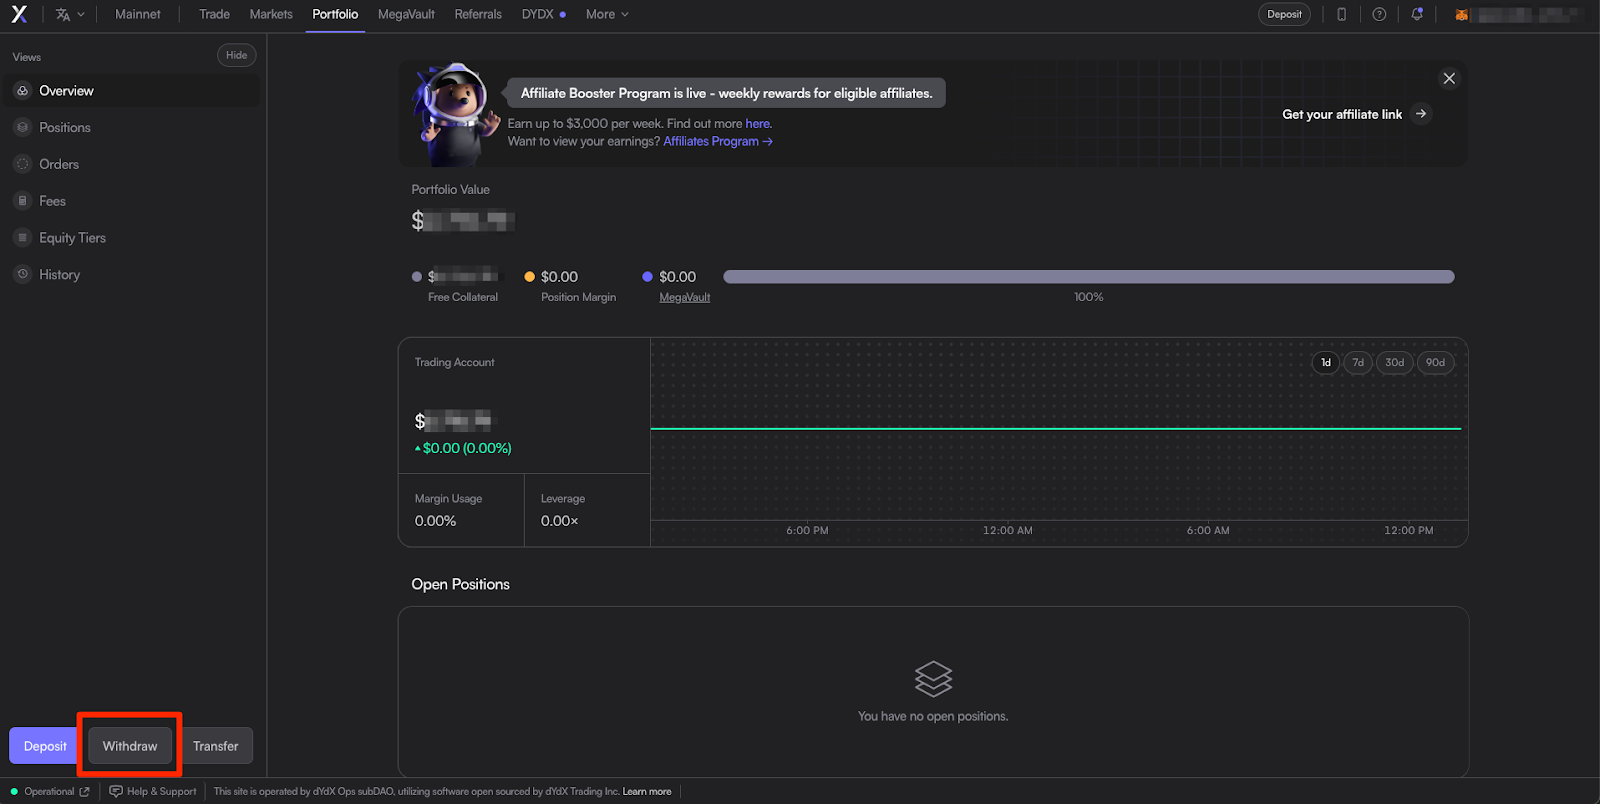Viewport: 1600px width, 804px height.
Task: Click the Open Positions heading
Action: pos(460,584)
